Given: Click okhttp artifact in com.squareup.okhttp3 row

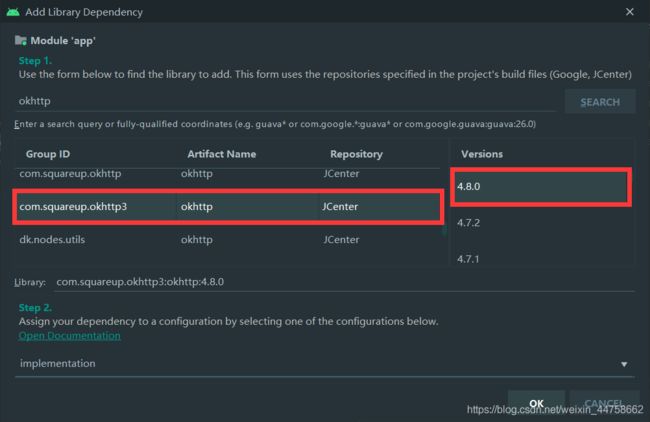Looking at the screenshot, I should click(196, 206).
